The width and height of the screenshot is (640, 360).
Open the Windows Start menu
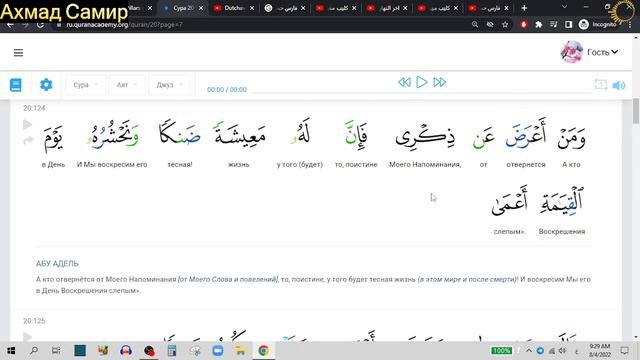[11, 351]
